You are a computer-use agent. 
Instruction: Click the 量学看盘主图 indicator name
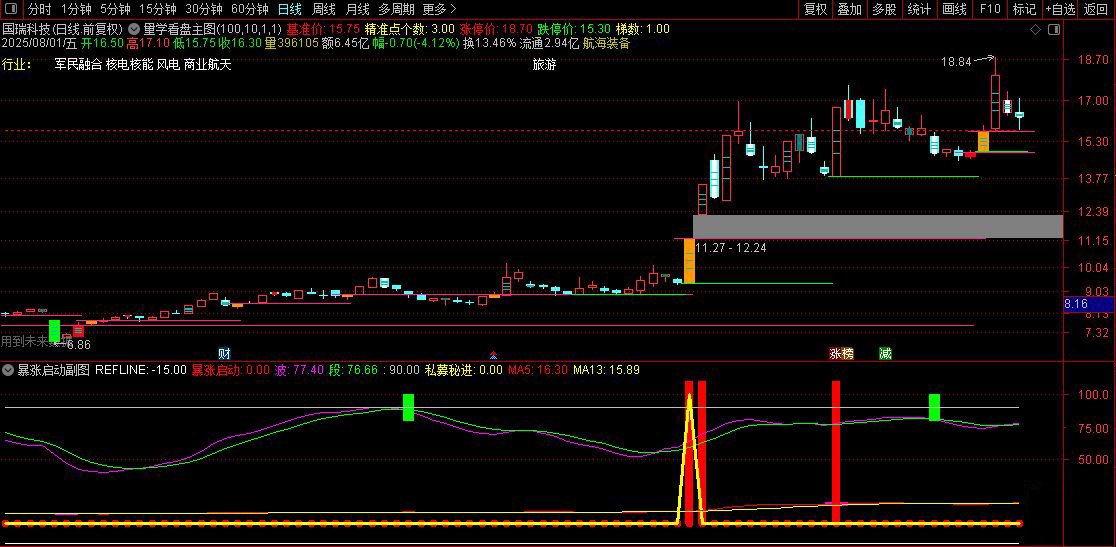[x=179, y=29]
